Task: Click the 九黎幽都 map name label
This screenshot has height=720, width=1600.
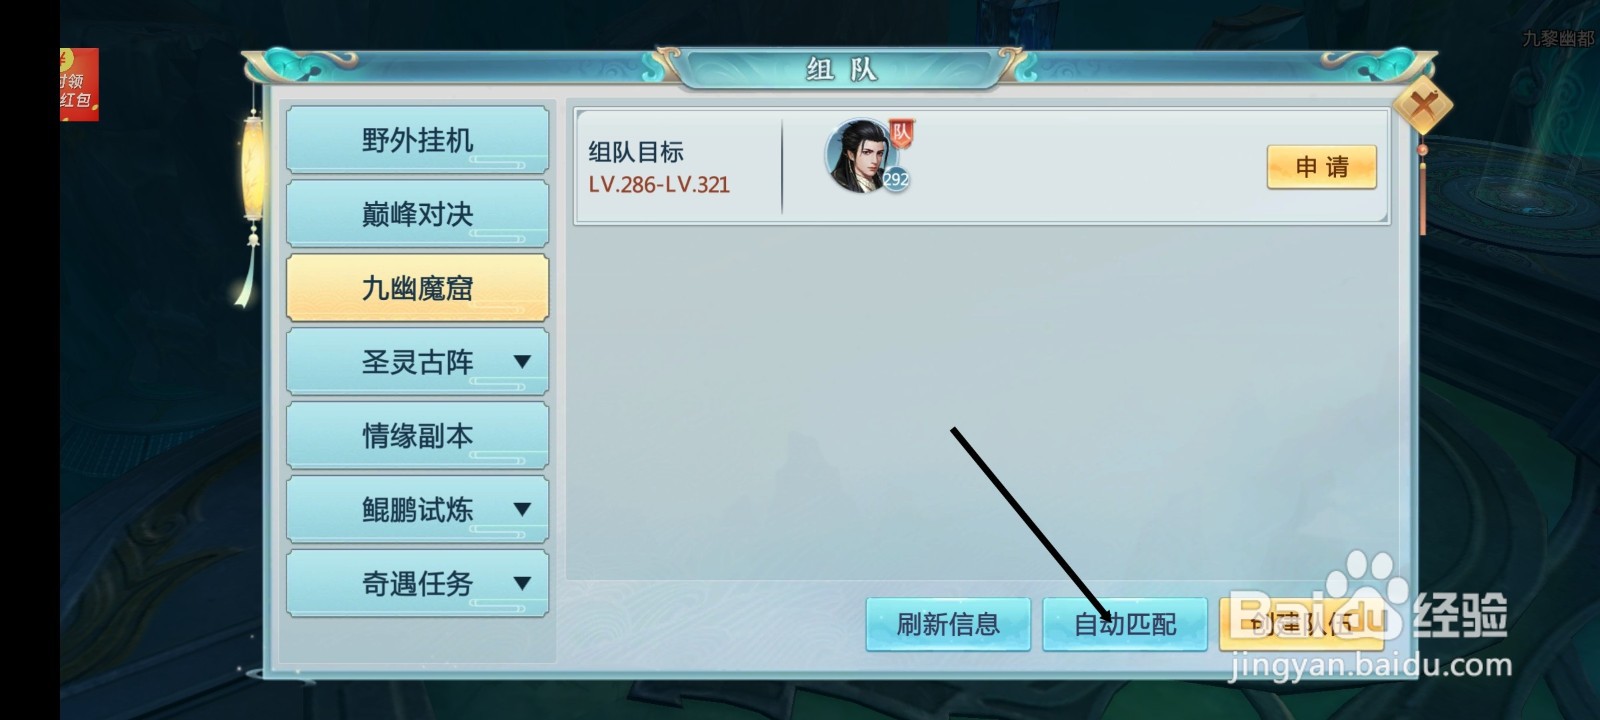Action: point(1557,39)
